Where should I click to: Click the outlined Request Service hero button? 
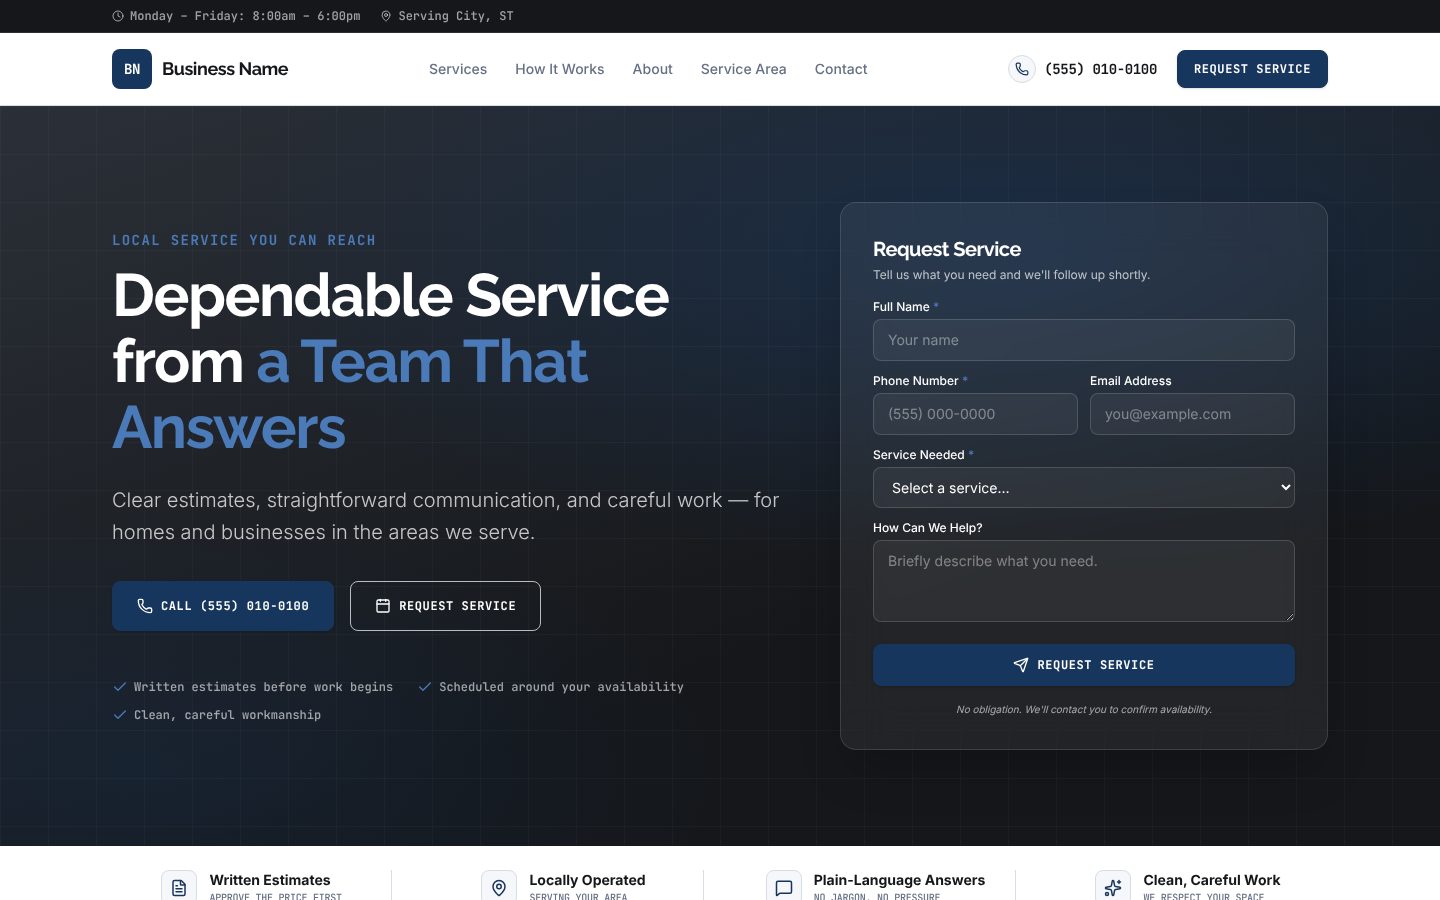coord(445,606)
